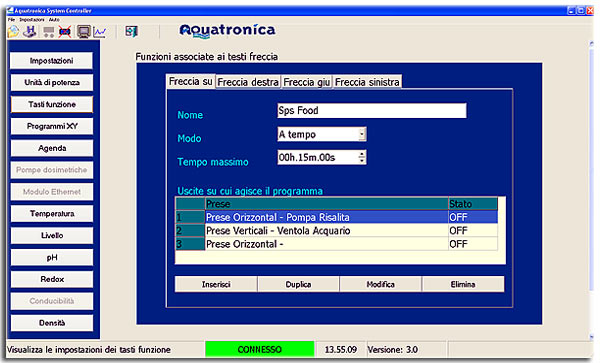Click the scroll down arrow of window scrollbar
The height and width of the screenshot is (363, 600).
coord(592,337)
